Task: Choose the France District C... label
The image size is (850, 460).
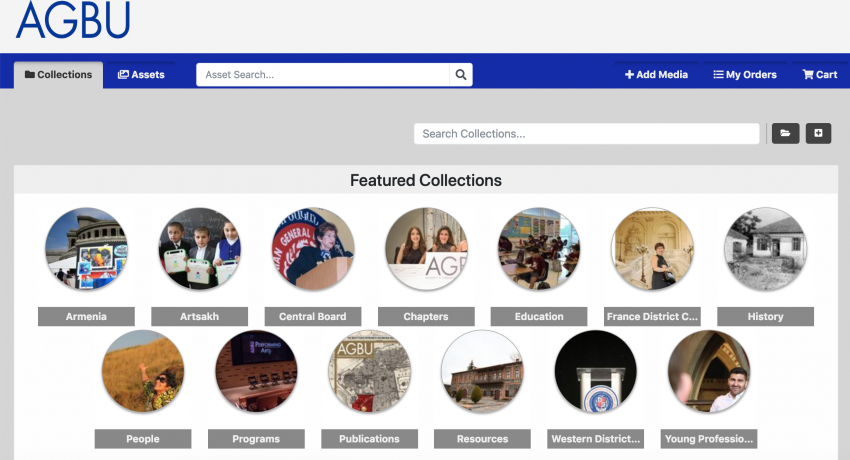Action: point(652,316)
